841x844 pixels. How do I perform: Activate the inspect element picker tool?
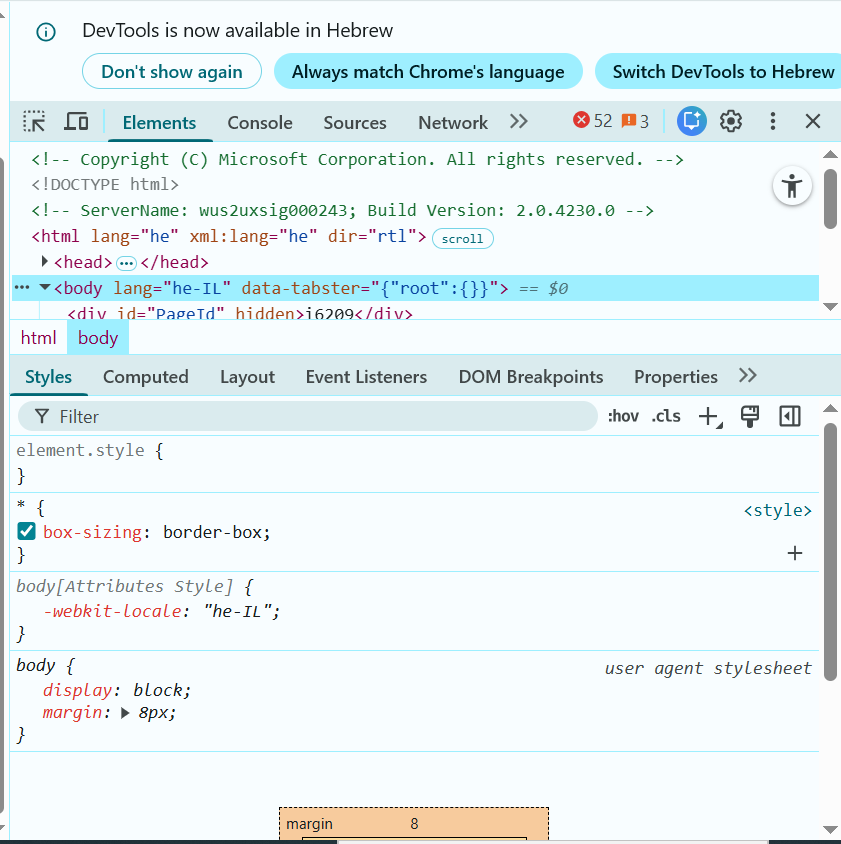pyautogui.click(x=35, y=122)
